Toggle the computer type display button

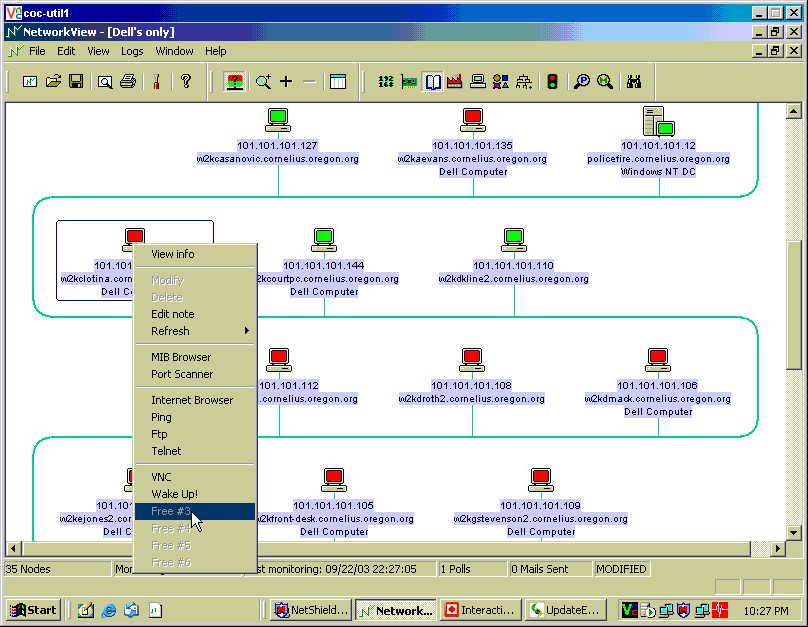478,81
